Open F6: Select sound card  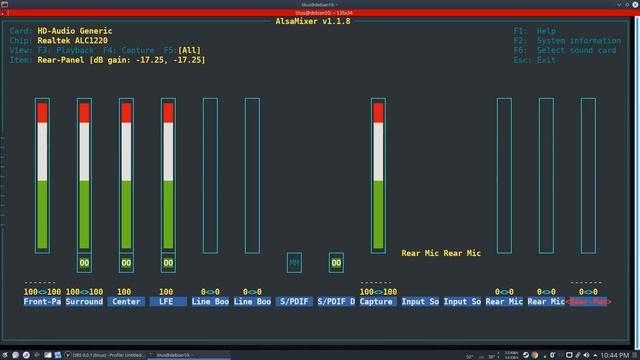click(565, 50)
